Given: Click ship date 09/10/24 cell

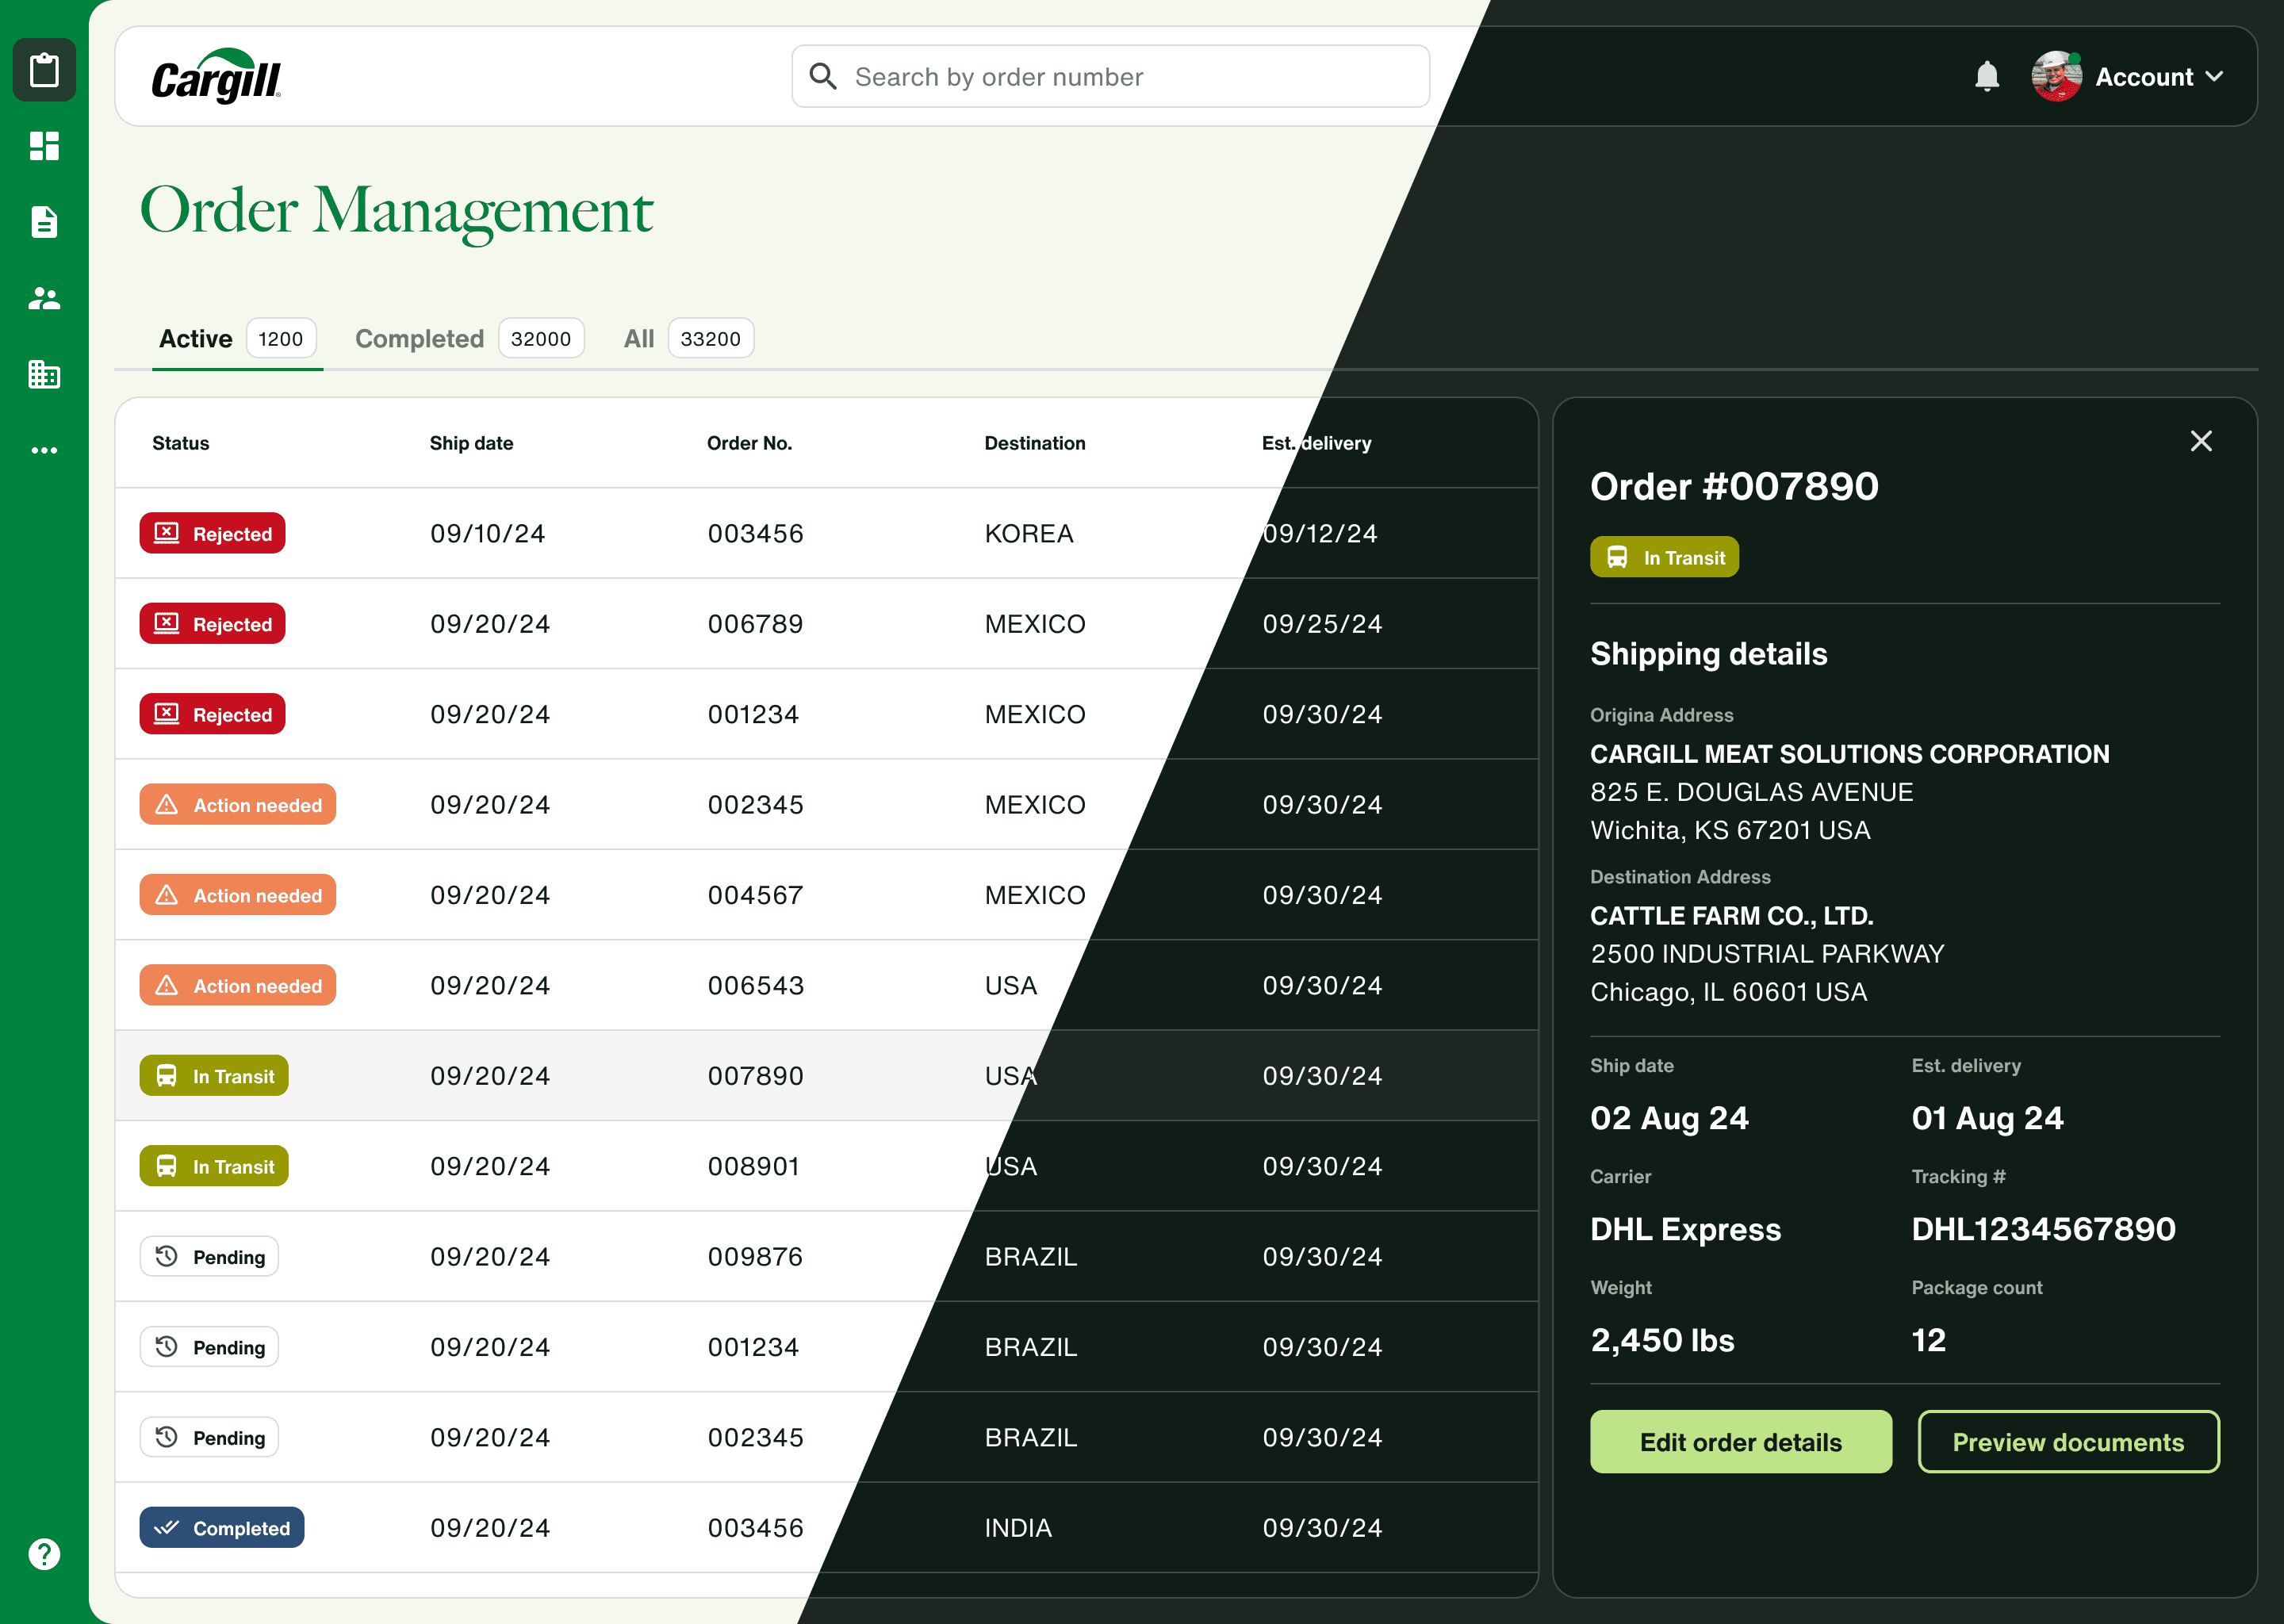Looking at the screenshot, I should pos(487,533).
